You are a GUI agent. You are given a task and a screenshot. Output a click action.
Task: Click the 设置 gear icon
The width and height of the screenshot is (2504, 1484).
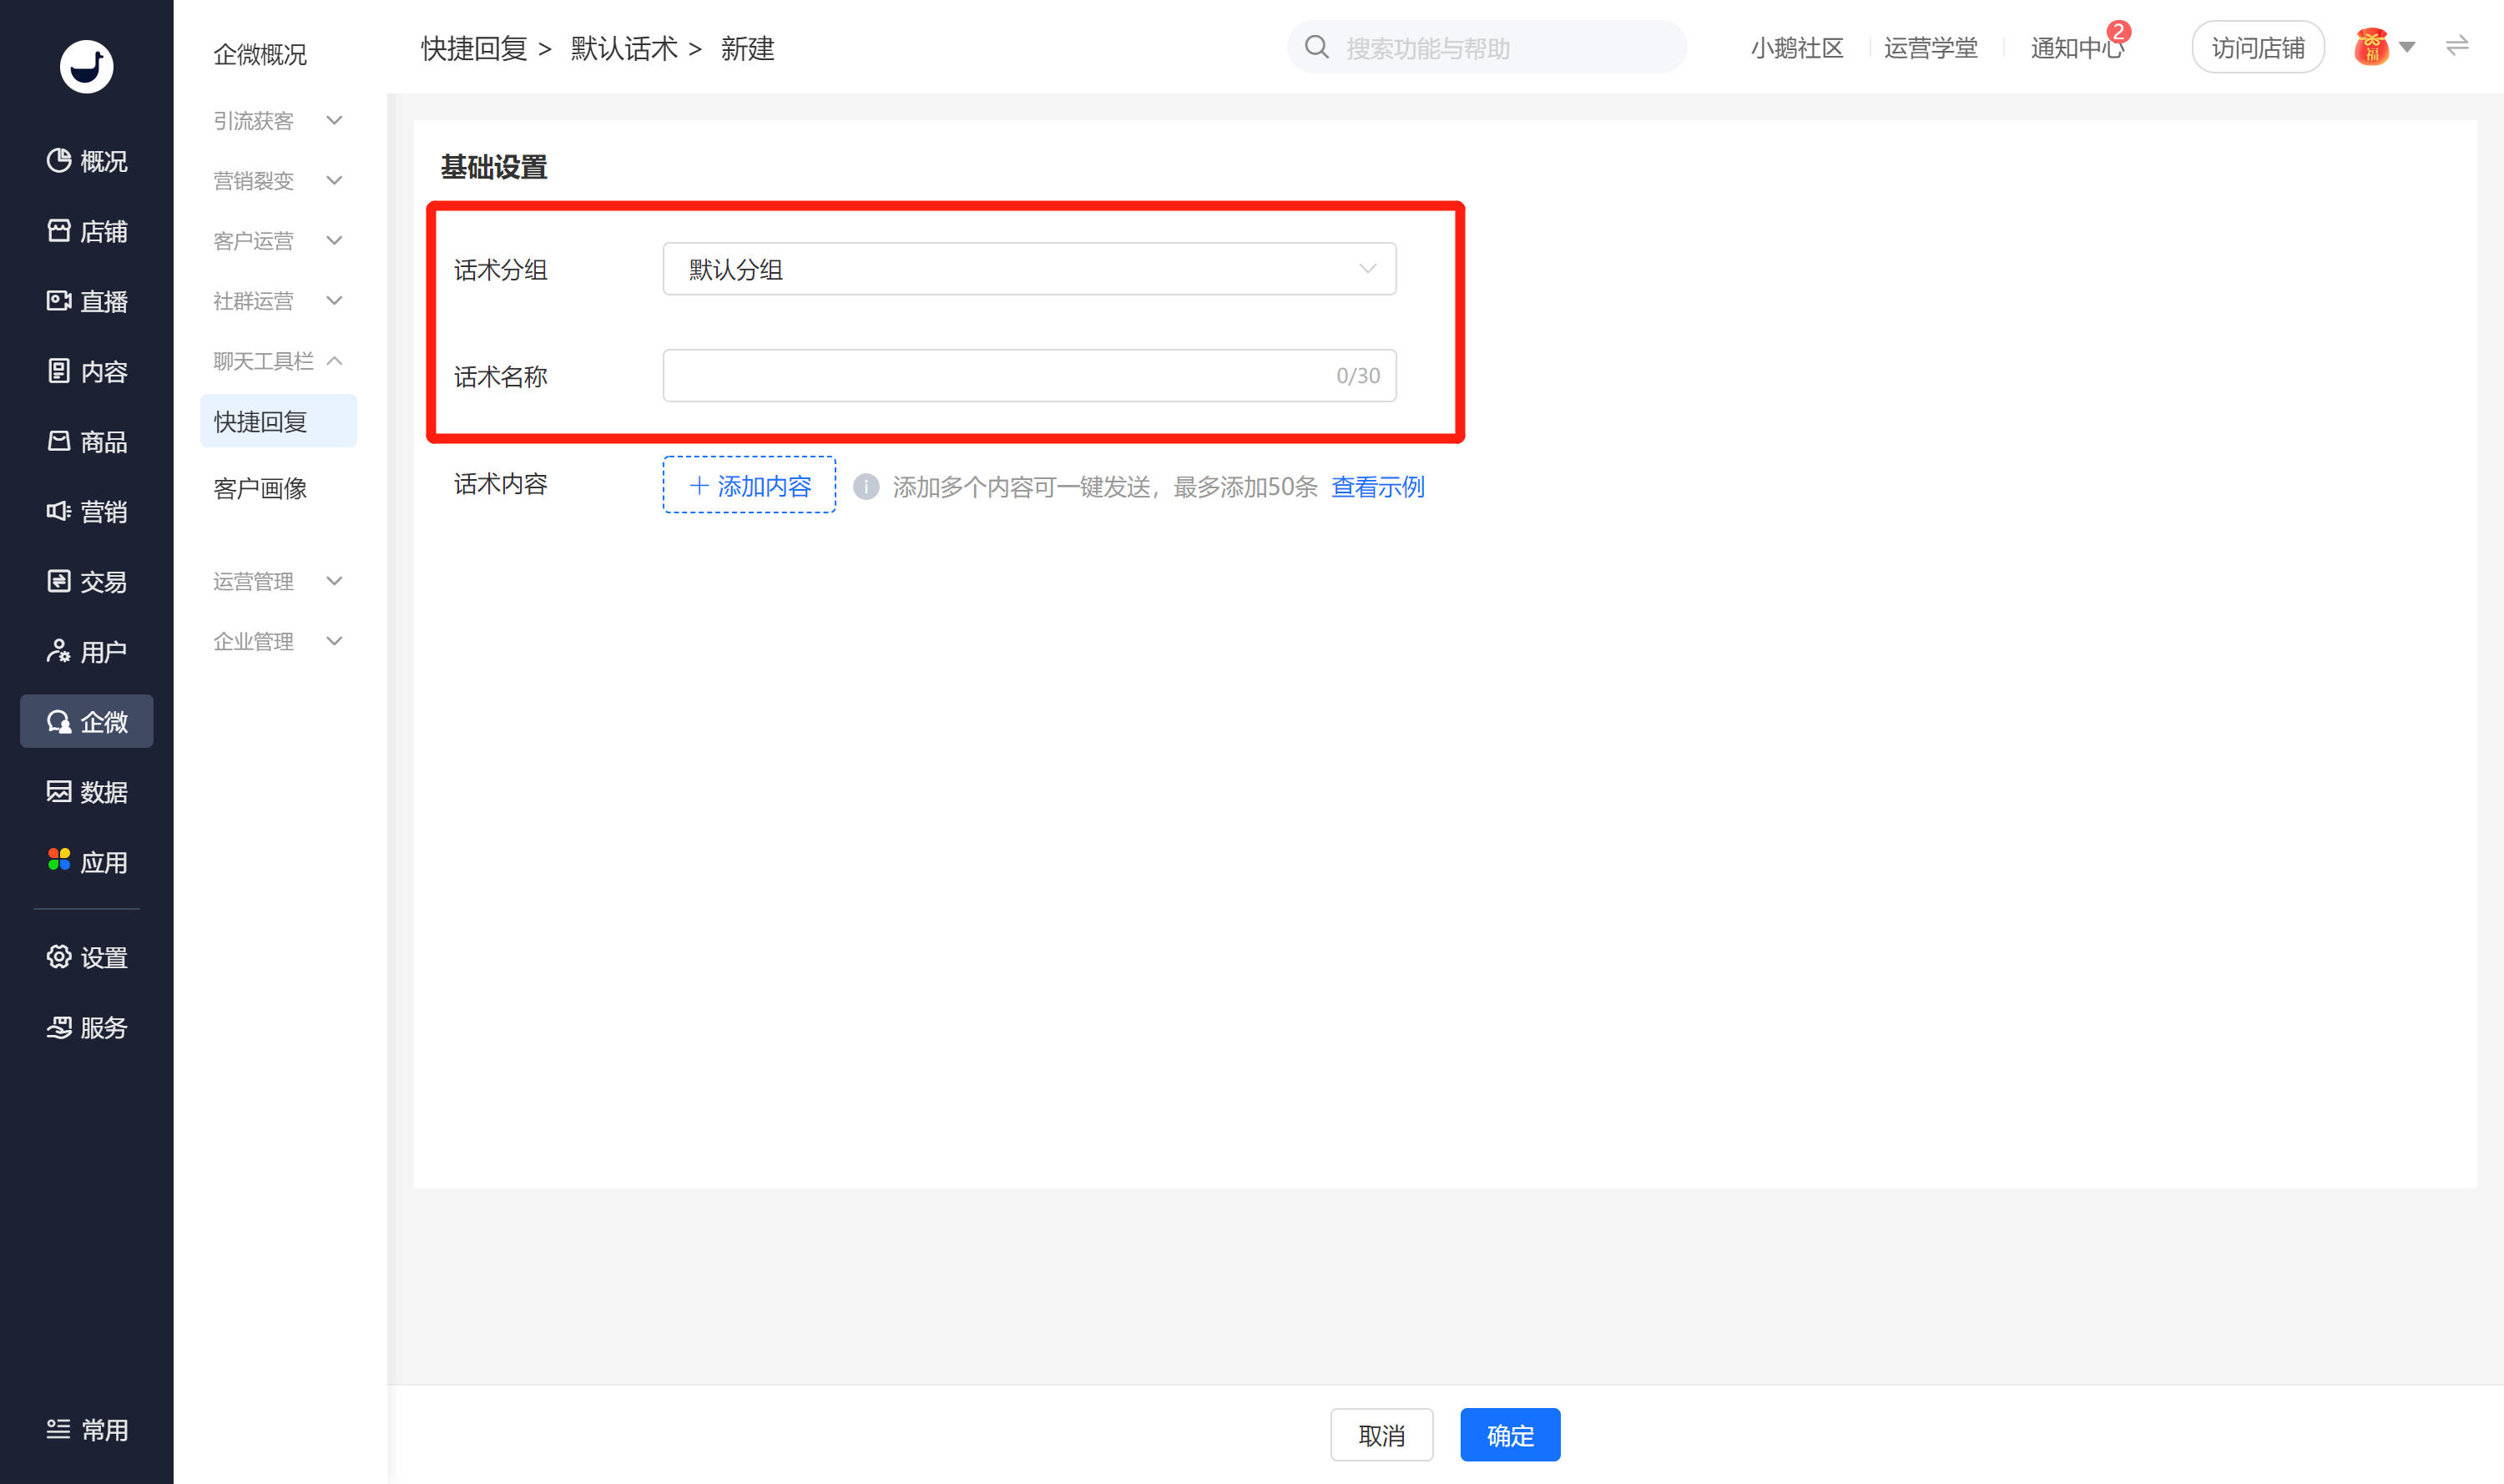click(59, 957)
